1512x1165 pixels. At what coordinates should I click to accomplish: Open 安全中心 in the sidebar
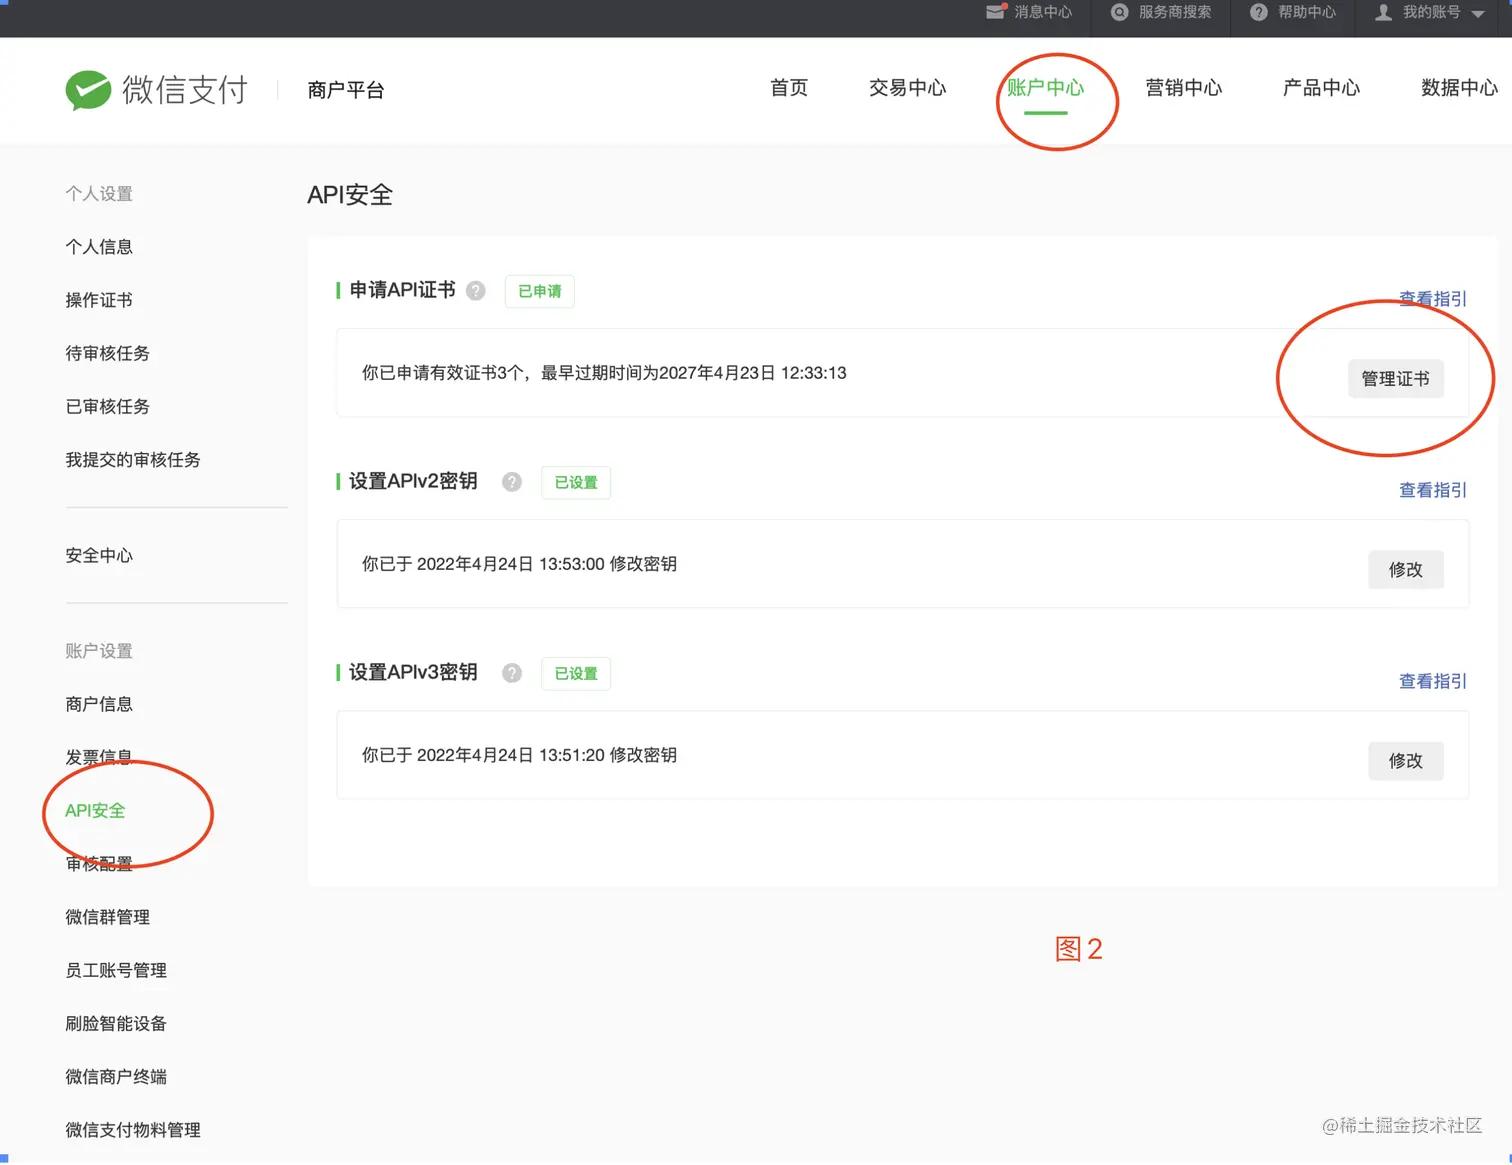(99, 556)
